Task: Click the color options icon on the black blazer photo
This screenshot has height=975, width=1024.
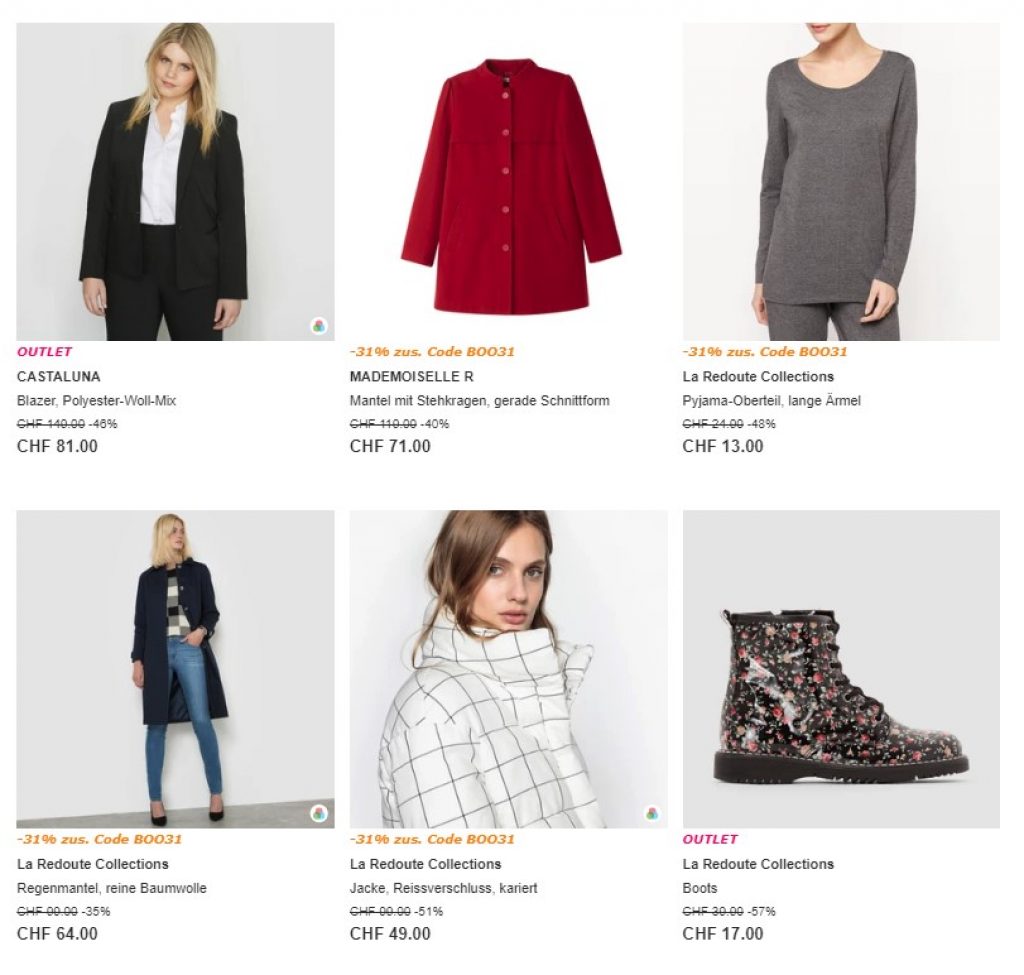Action: (318, 325)
